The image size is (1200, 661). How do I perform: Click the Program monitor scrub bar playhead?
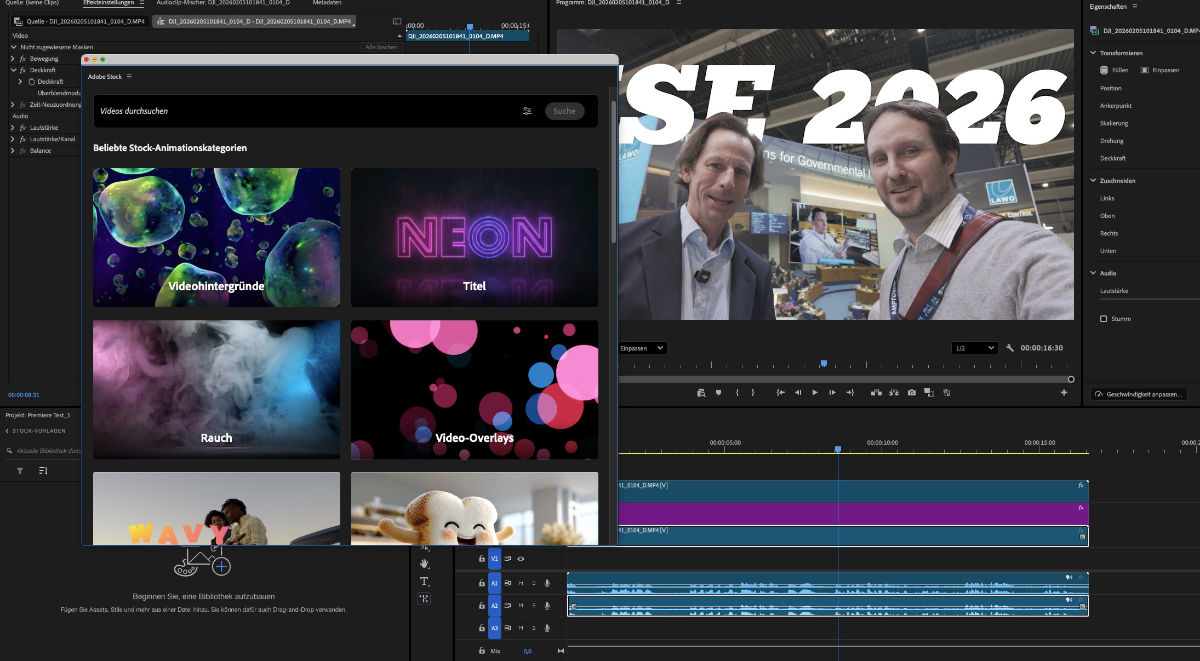pyautogui.click(x=824, y=364)
